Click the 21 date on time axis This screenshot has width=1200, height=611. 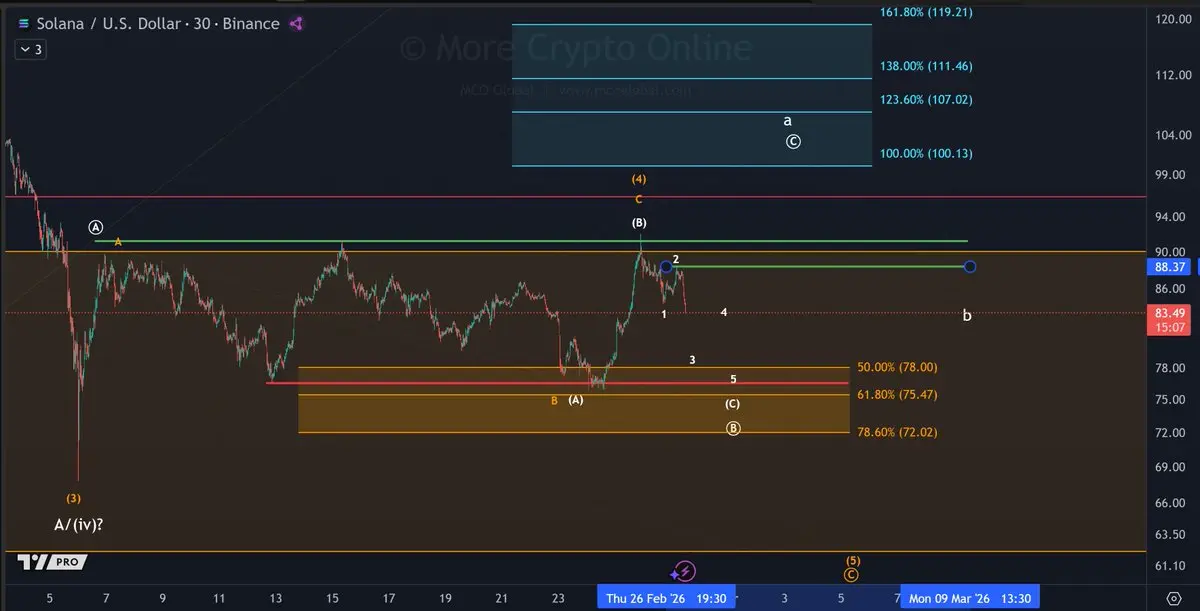click(503, 598)
